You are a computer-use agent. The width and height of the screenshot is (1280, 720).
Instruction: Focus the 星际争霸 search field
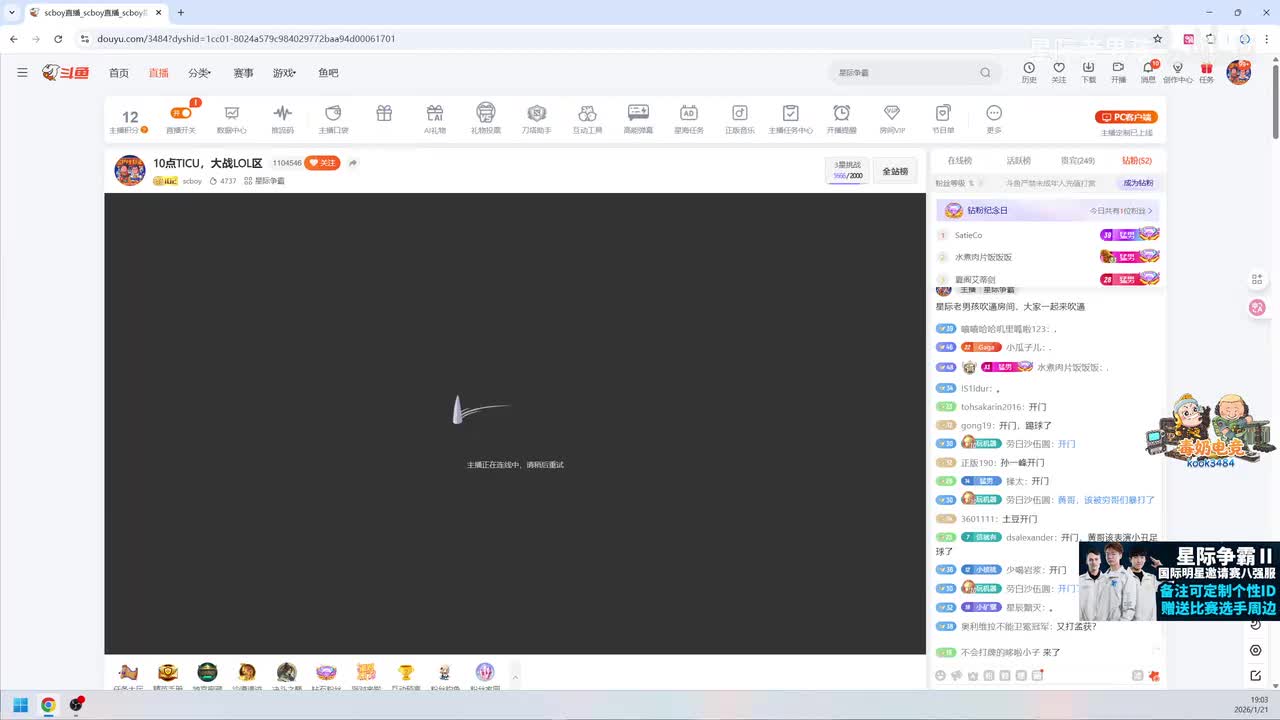click(x=905, y=72)
